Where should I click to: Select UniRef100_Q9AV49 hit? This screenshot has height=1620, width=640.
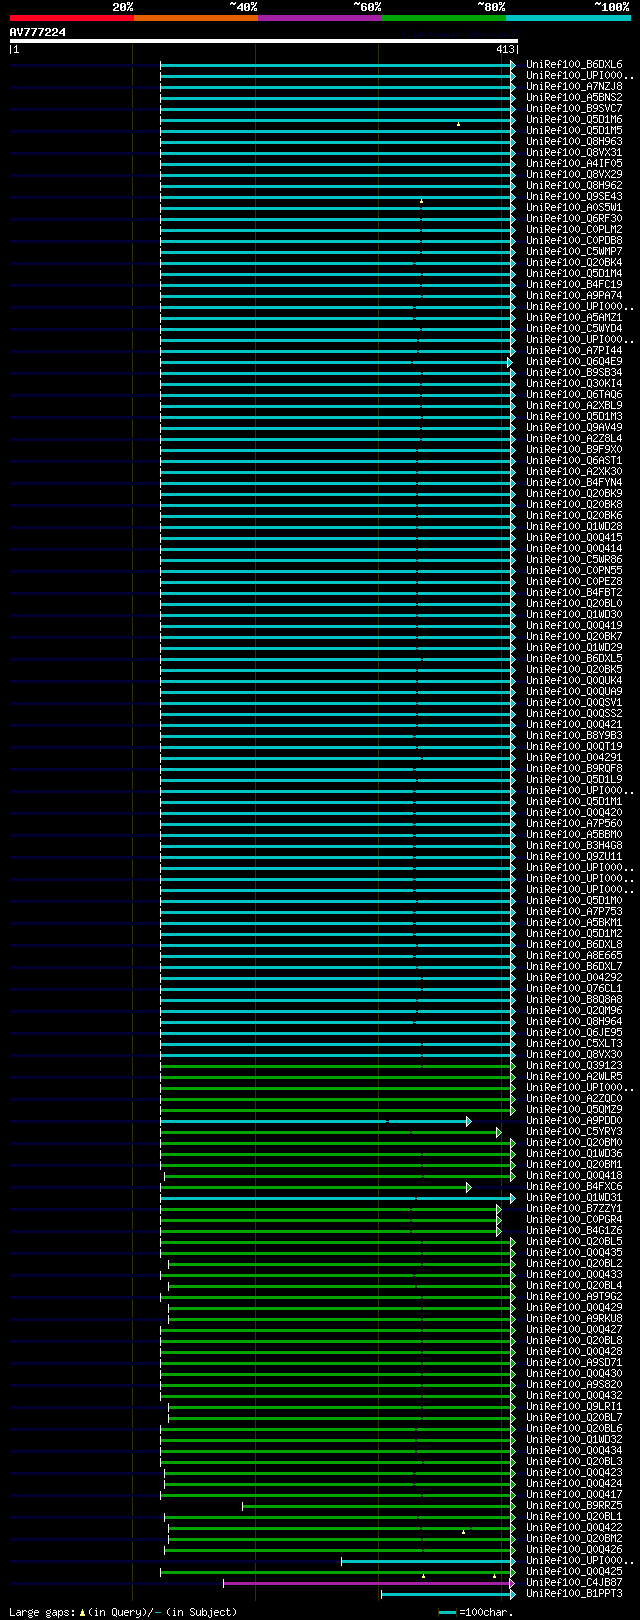(574, 428)
